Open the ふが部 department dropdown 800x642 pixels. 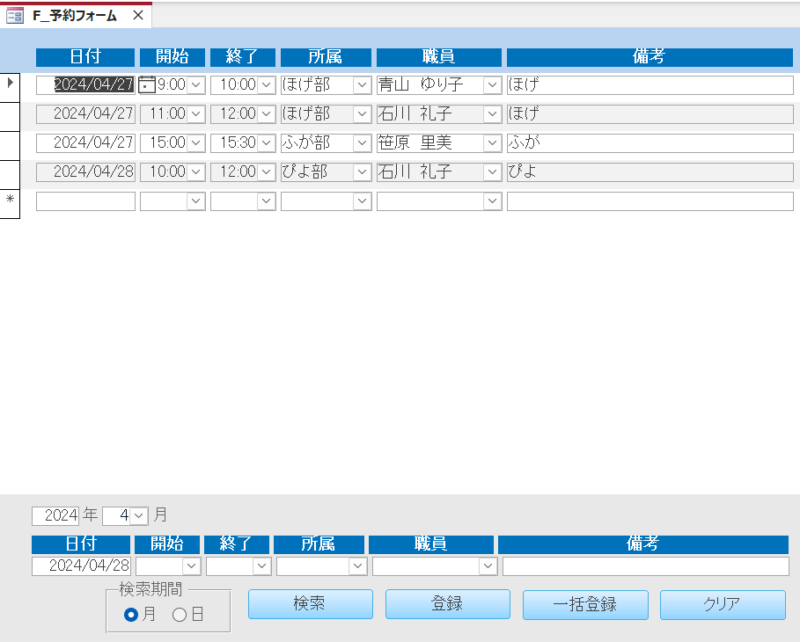[x=362, y=143]
